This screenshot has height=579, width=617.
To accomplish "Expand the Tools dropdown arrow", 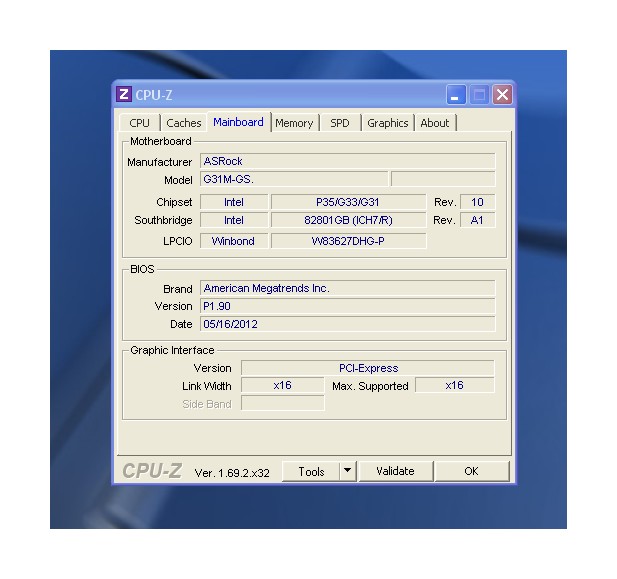I will tap(347, 471).
